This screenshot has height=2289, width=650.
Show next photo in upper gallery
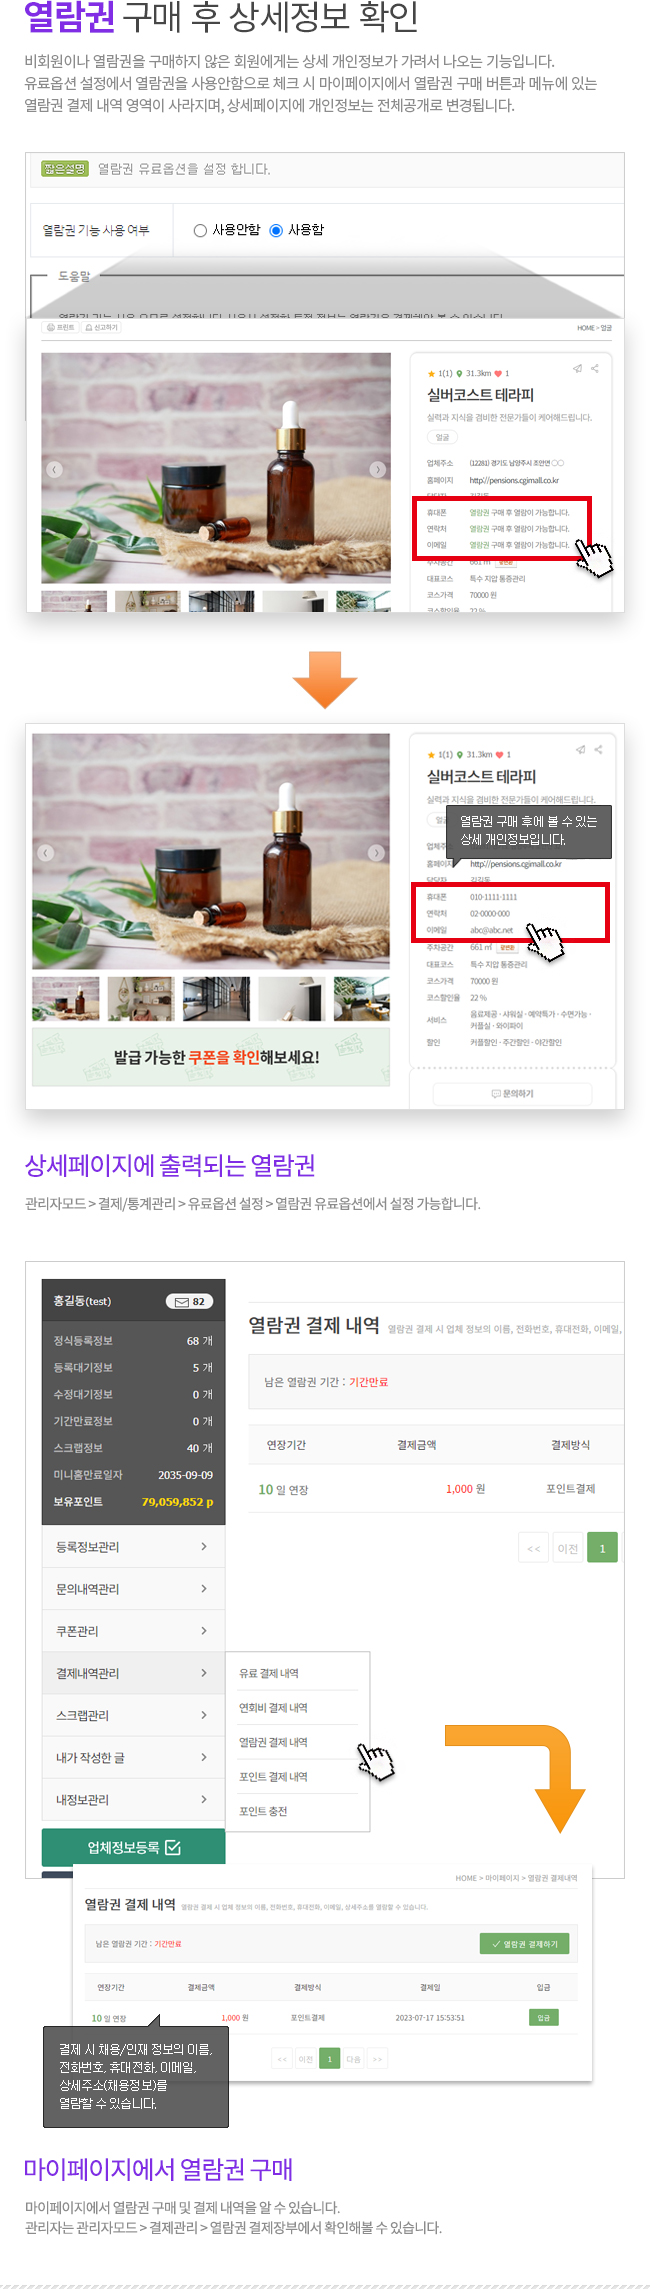(377, 469)
